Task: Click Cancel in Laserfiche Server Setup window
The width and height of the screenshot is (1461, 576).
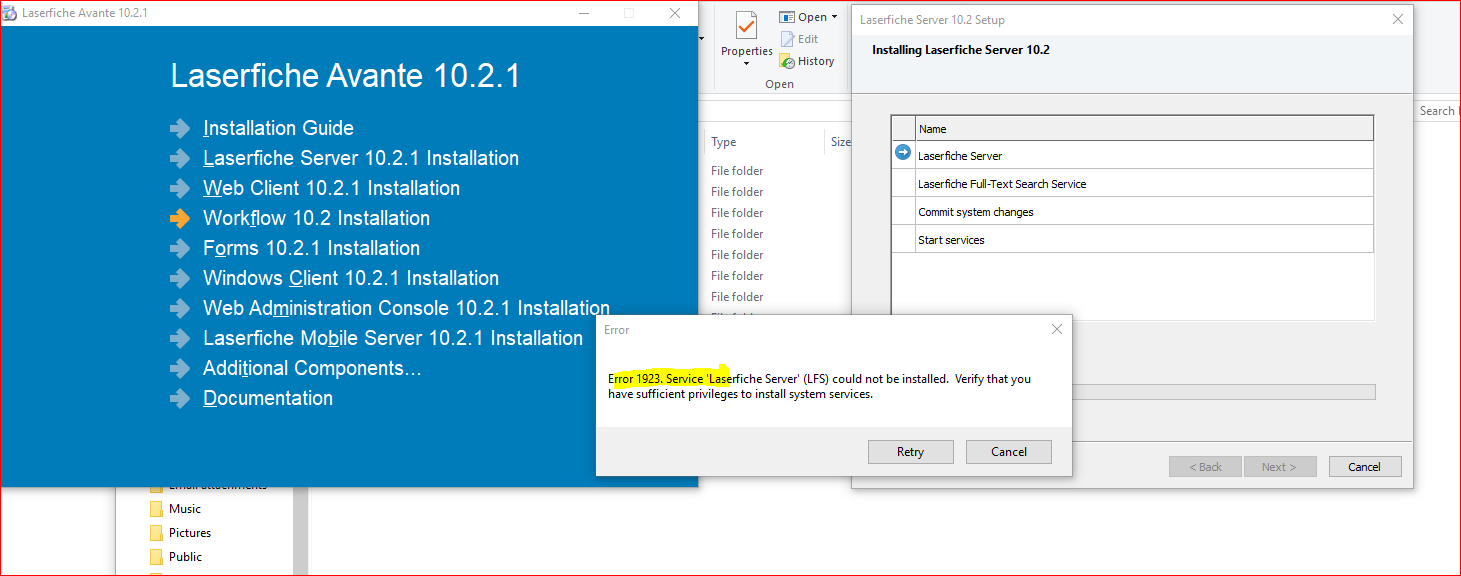Action: tap(1365, 467)
